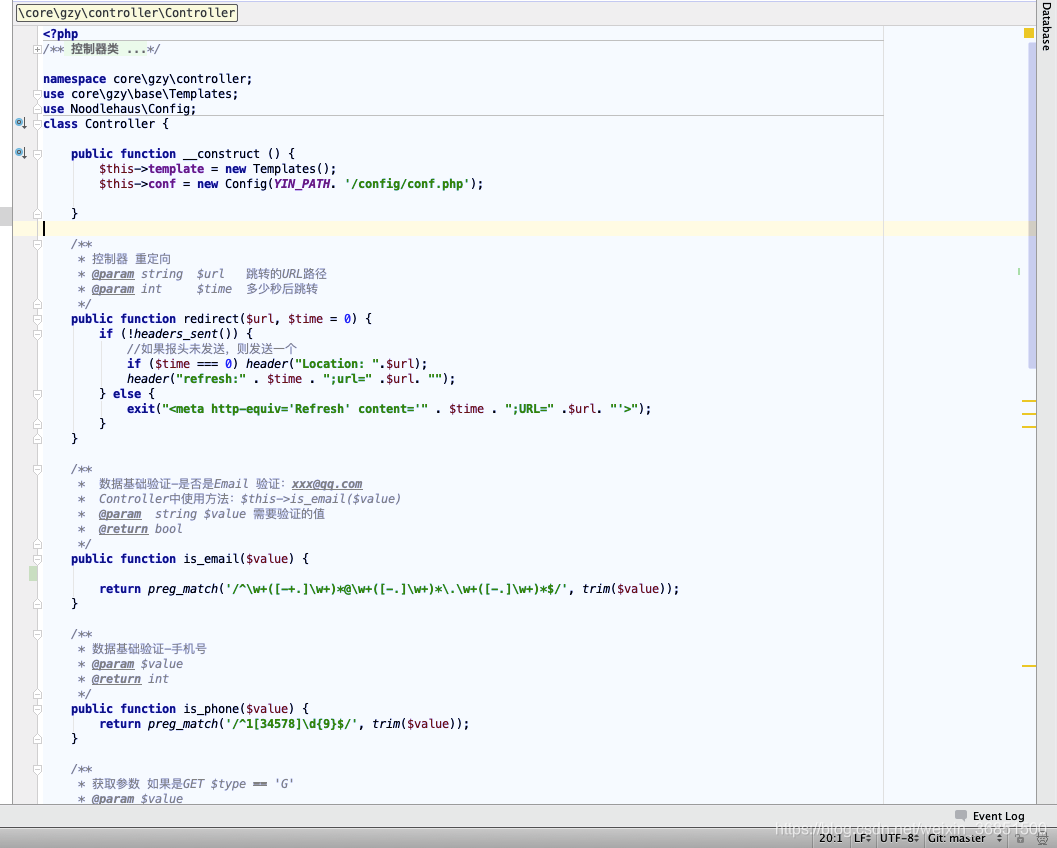Collapse the else block in redirect
Viewport: 1057px width, 848px height.
pyautogui.click(x=38, y=394)
